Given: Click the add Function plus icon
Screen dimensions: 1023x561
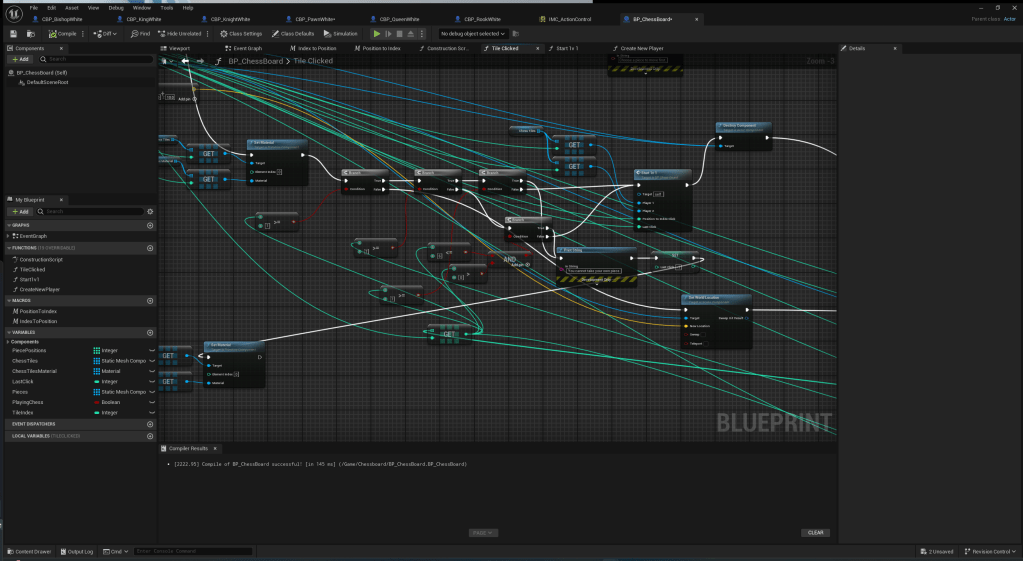Looking at the screenshot, I should (x=150, y=247).
